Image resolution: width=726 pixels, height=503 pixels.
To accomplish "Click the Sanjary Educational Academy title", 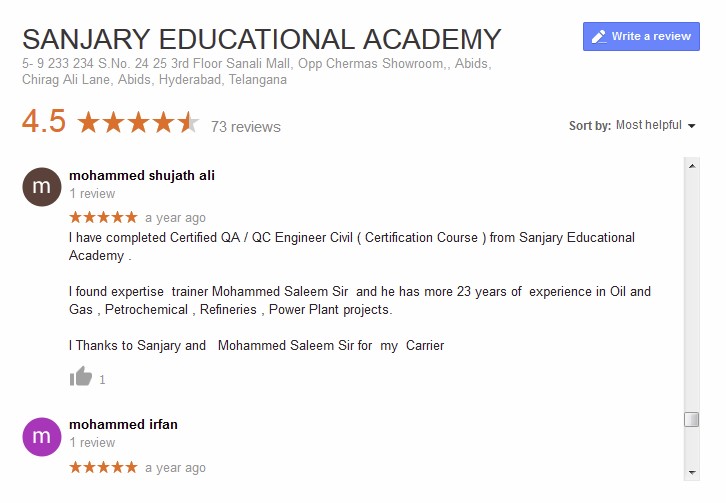I will (261, 40).
